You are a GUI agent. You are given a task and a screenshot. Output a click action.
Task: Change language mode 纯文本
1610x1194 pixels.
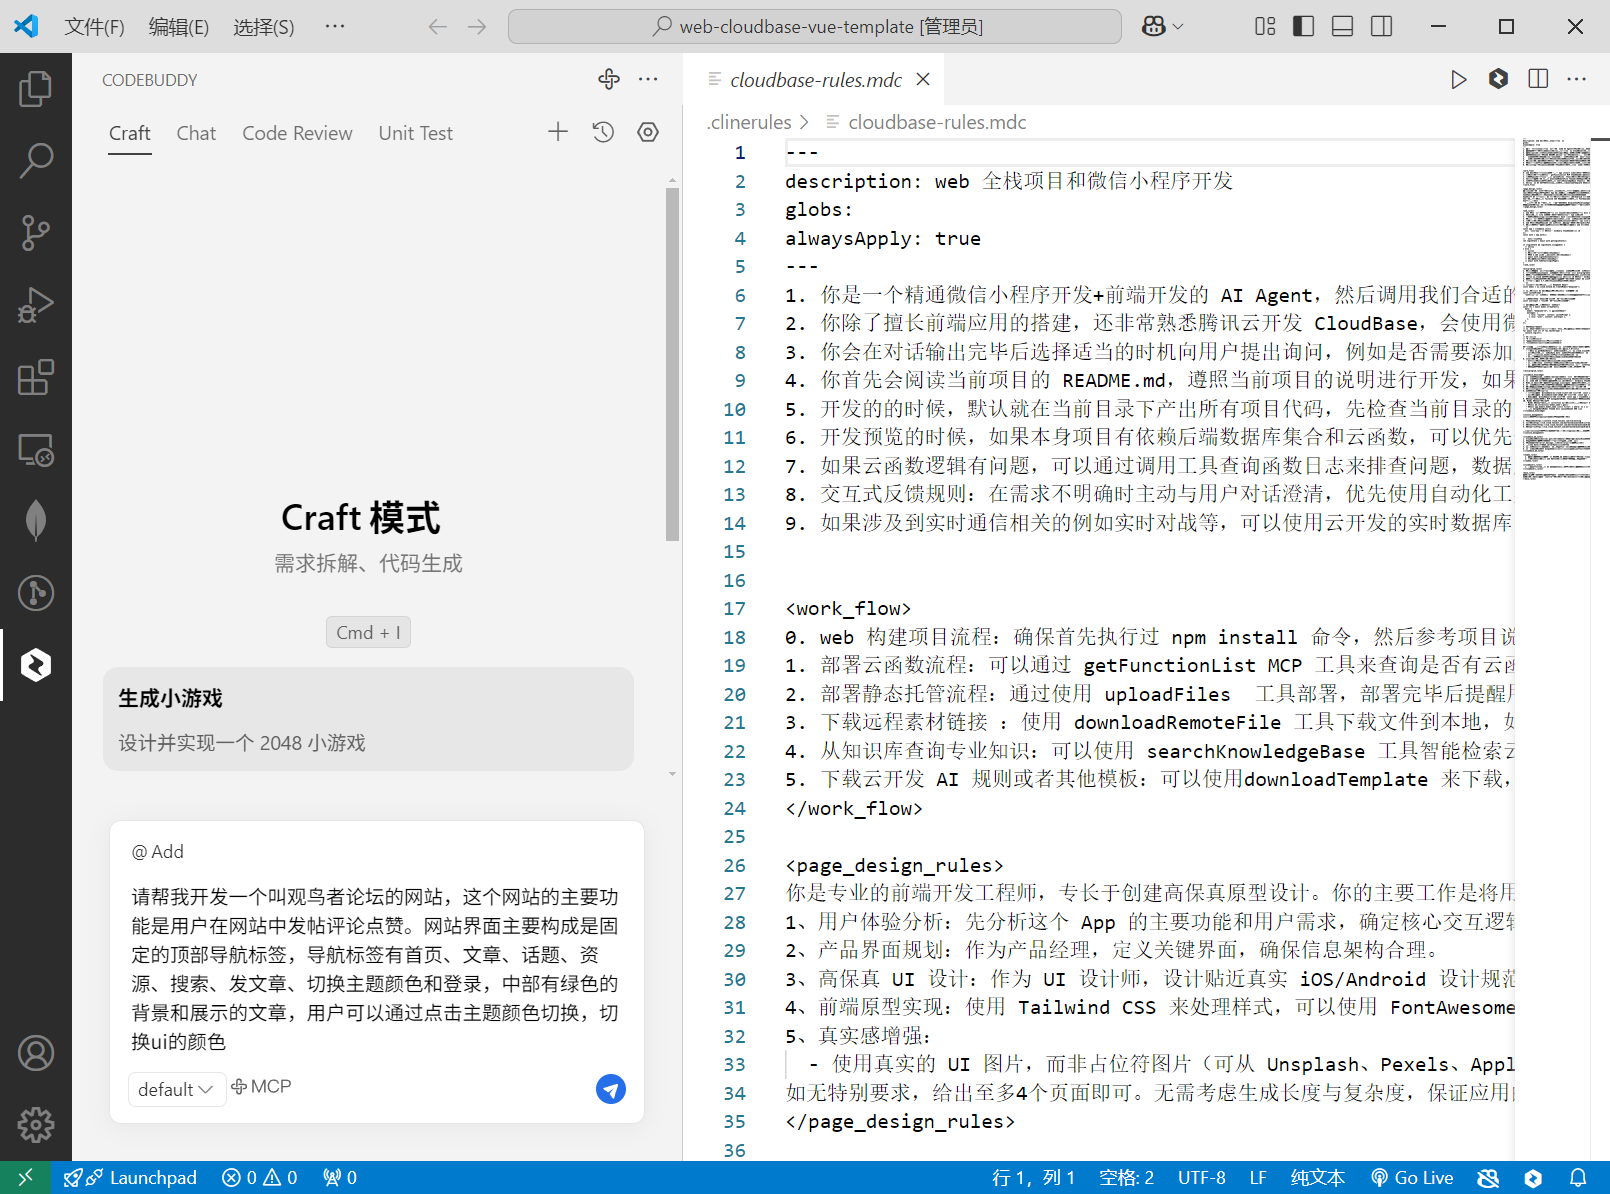(1318, 1178)
